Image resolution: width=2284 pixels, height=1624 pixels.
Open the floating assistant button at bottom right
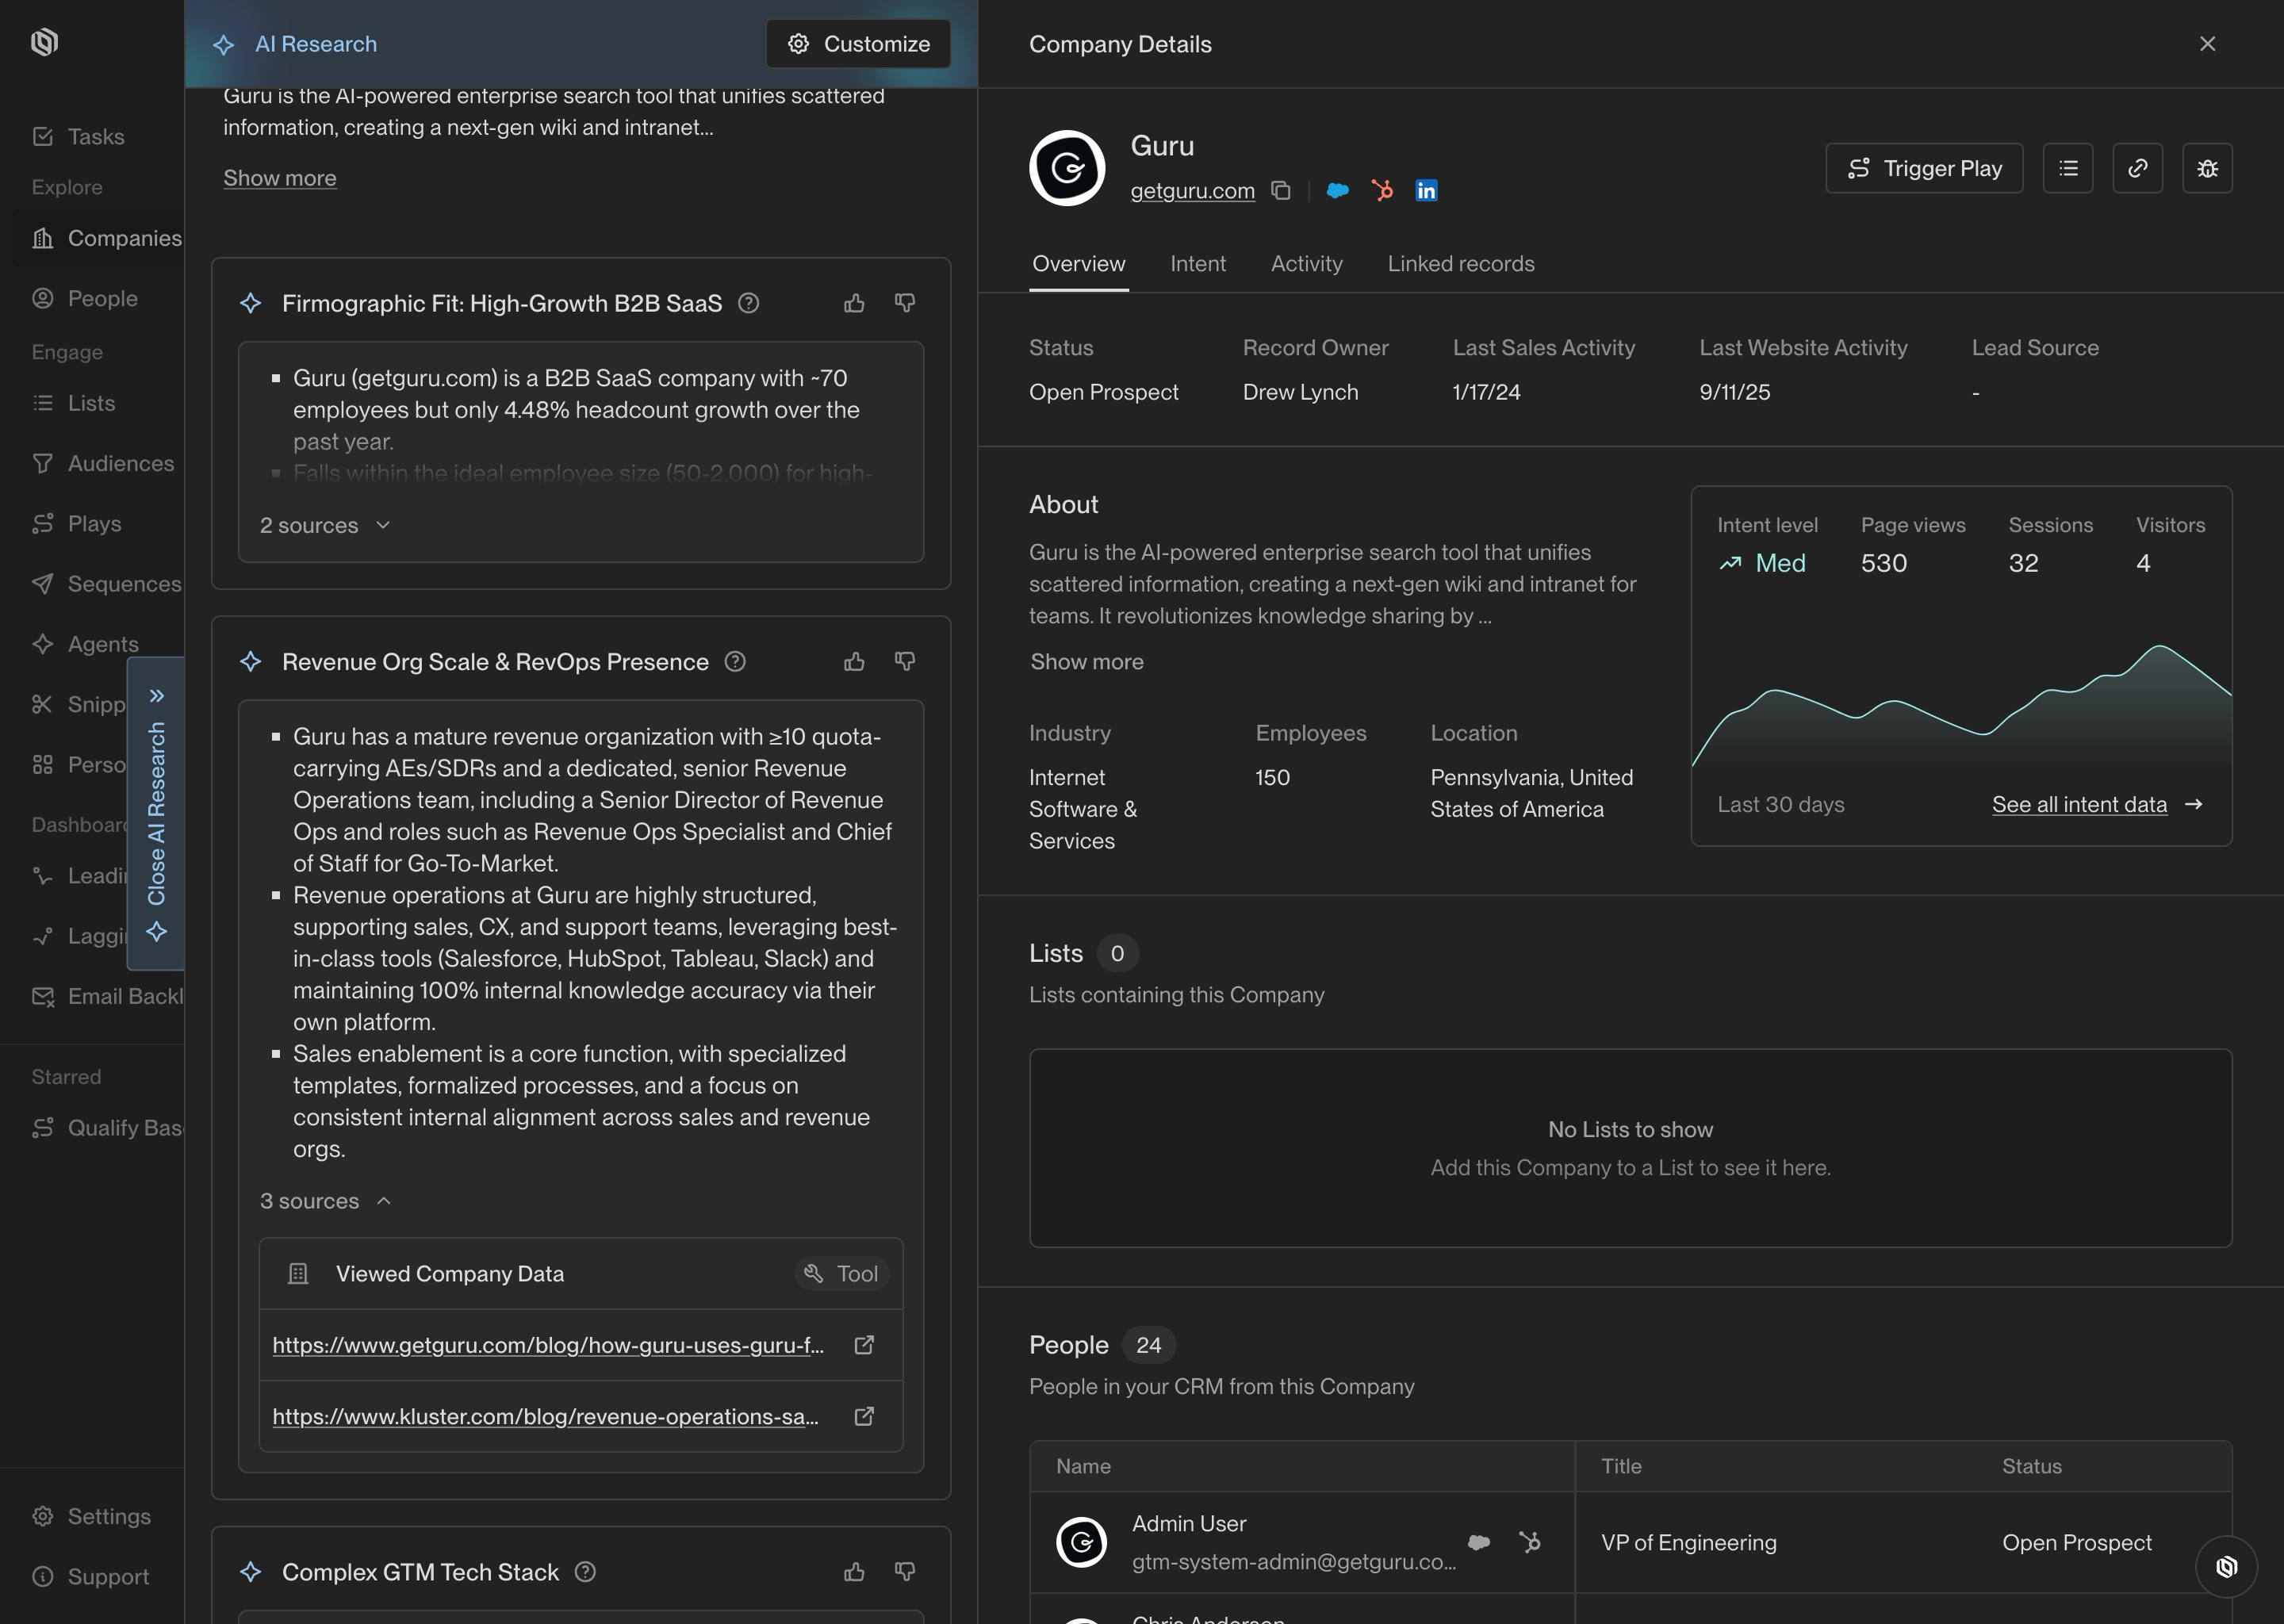click(2226, 1567)
